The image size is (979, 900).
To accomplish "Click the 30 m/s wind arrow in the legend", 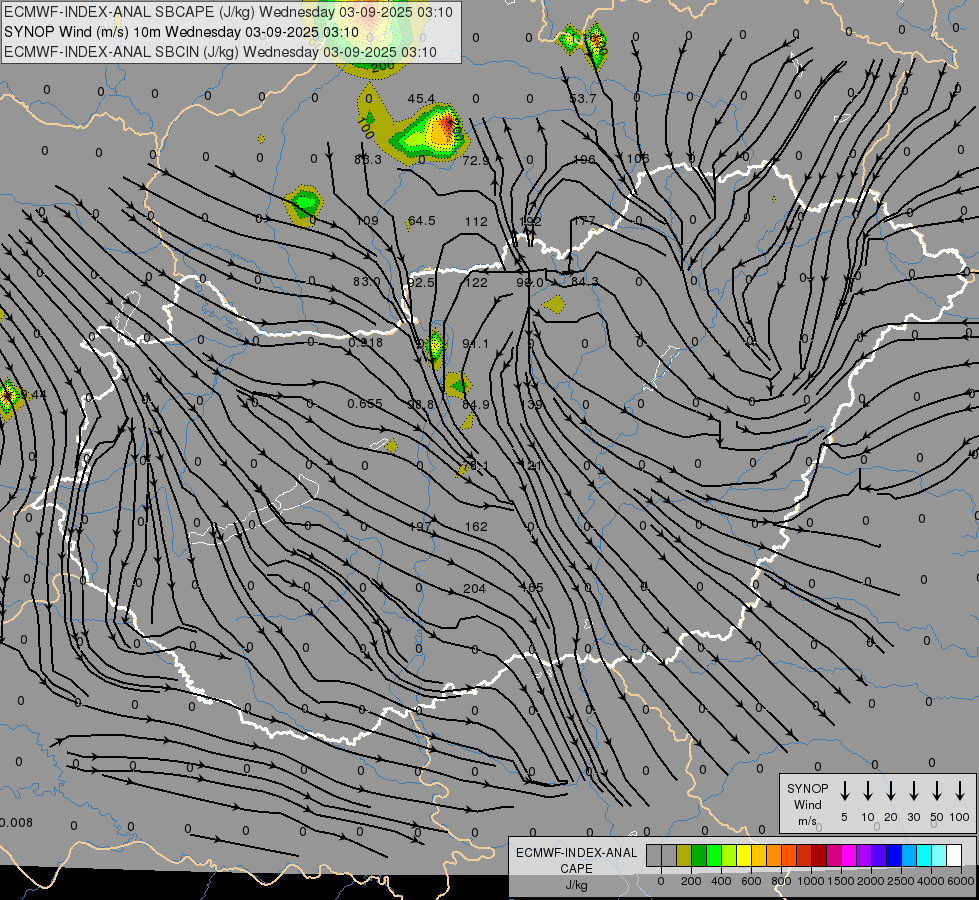I will [x=913, y=791].
